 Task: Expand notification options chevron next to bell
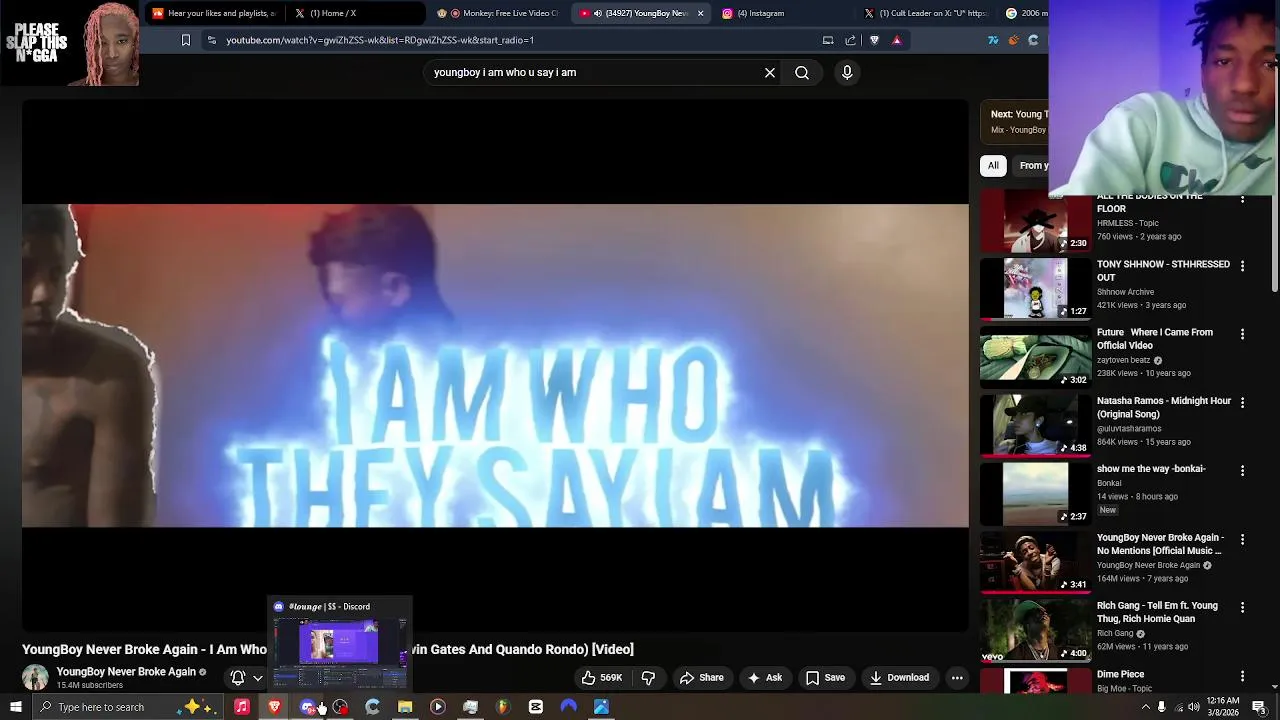(x=257, y=678)
